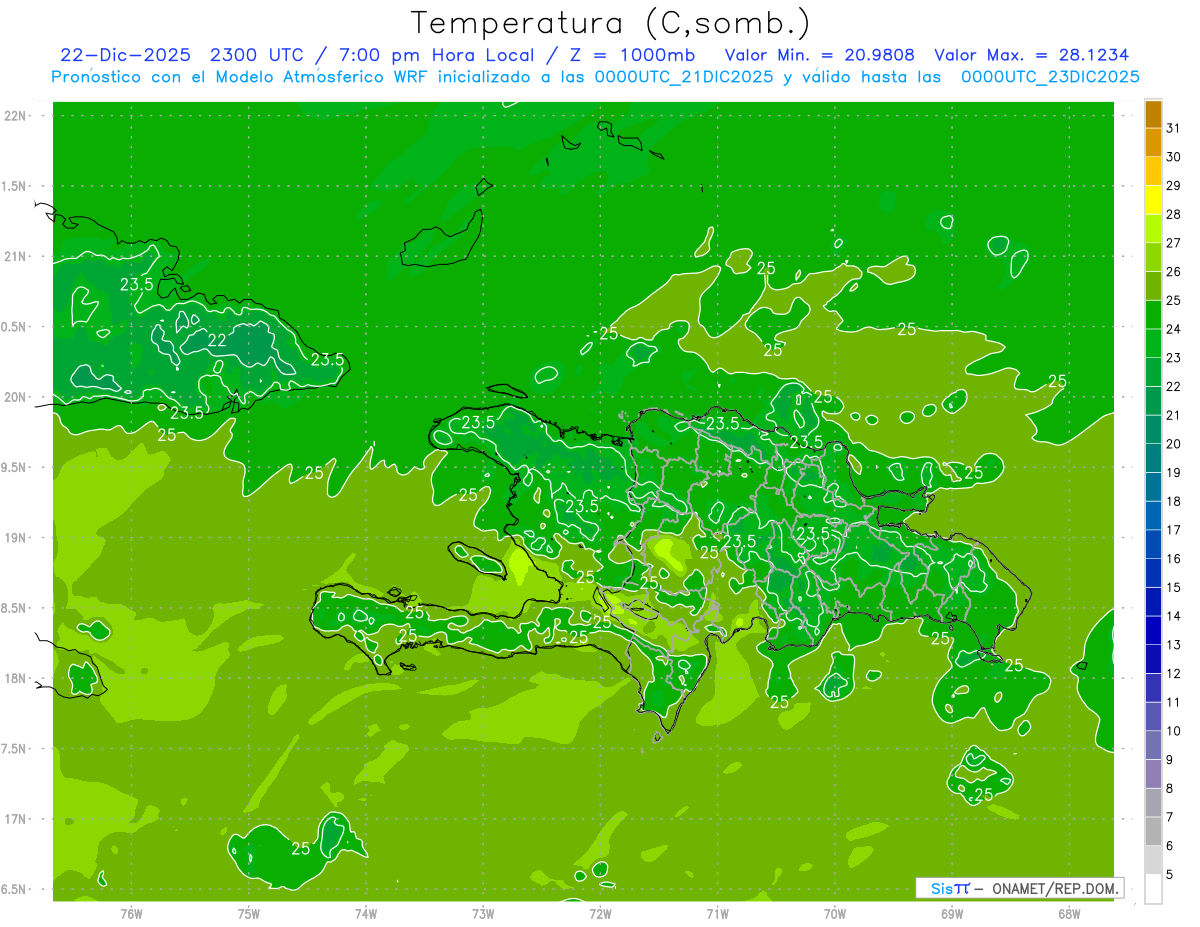Click the "8.5N" latitude axis label
Viewport: 1200px width, 927px height.
[14, 608]
